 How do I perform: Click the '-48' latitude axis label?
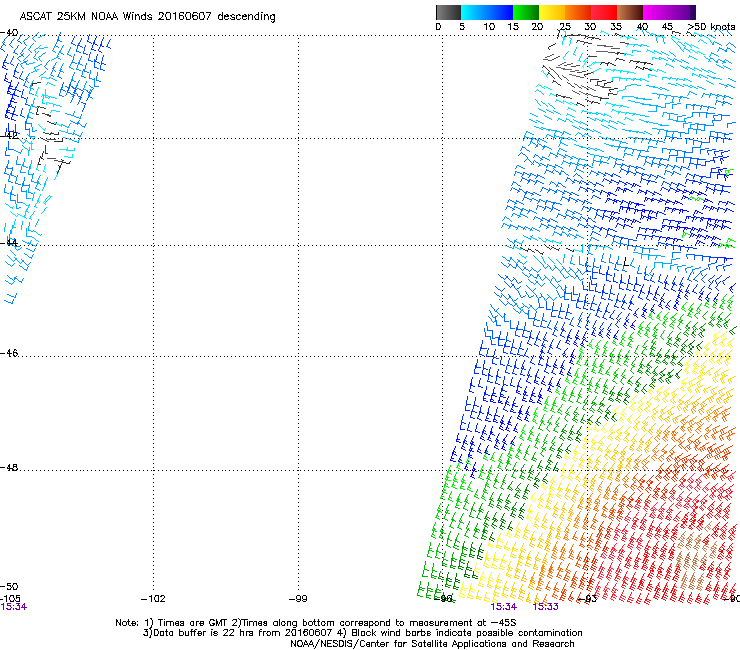[x=9, y=467]
